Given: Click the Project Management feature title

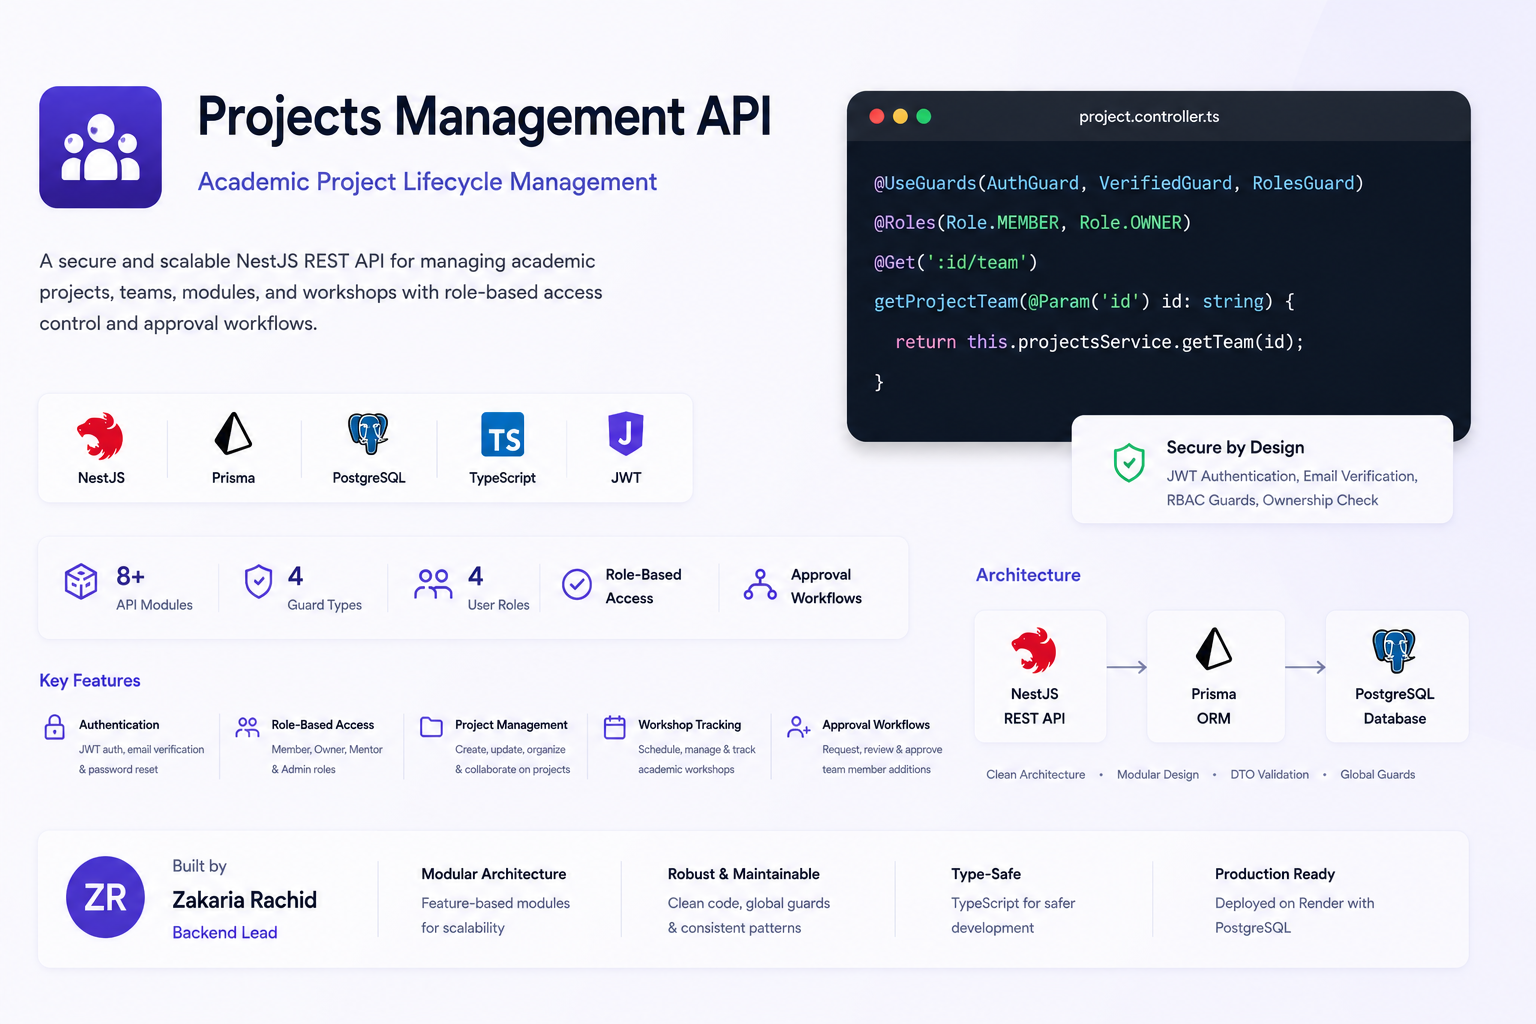Looking at the screenshot, I should click(511, 725).
